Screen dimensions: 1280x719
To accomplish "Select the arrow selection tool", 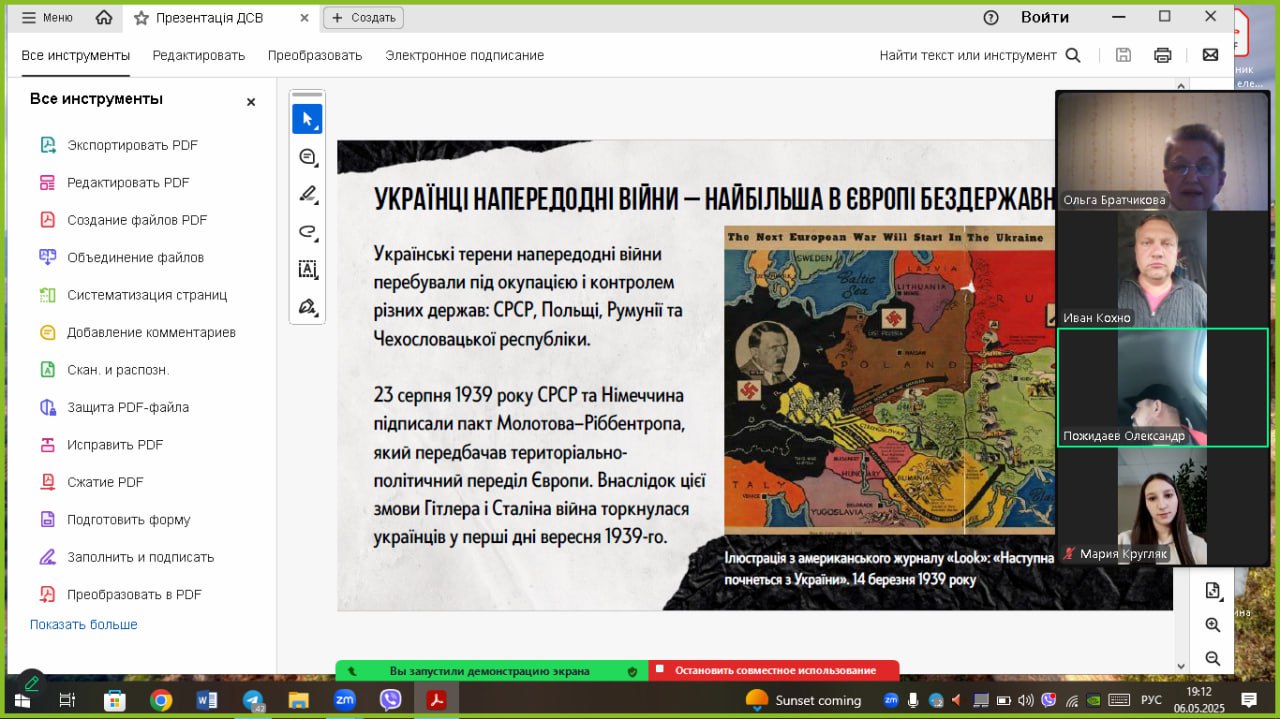I will (307, 119).
